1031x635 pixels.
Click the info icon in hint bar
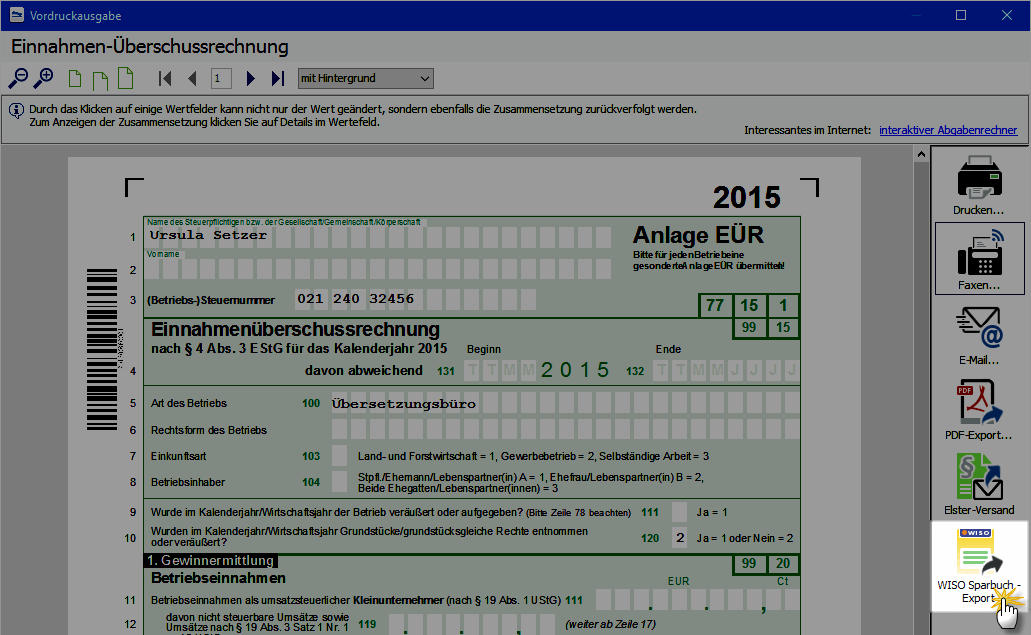click(x=16, y=110)
